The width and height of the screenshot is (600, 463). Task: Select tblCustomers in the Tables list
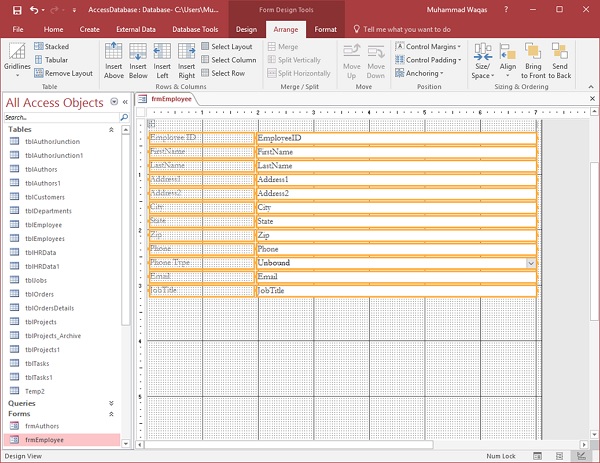pos(44,197)
